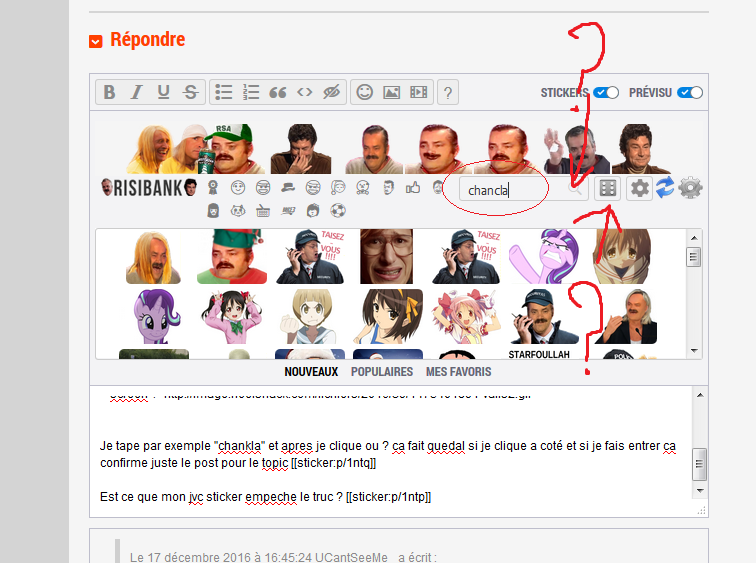
Task: Toggle the STICKERS switch
Action: pyautogui.click(x=606, y=93)
